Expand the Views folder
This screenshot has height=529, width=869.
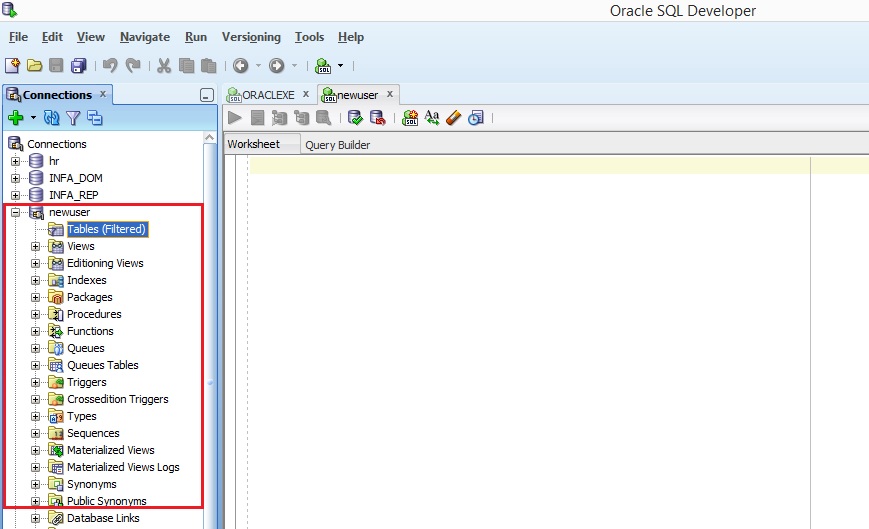[35, 246]
